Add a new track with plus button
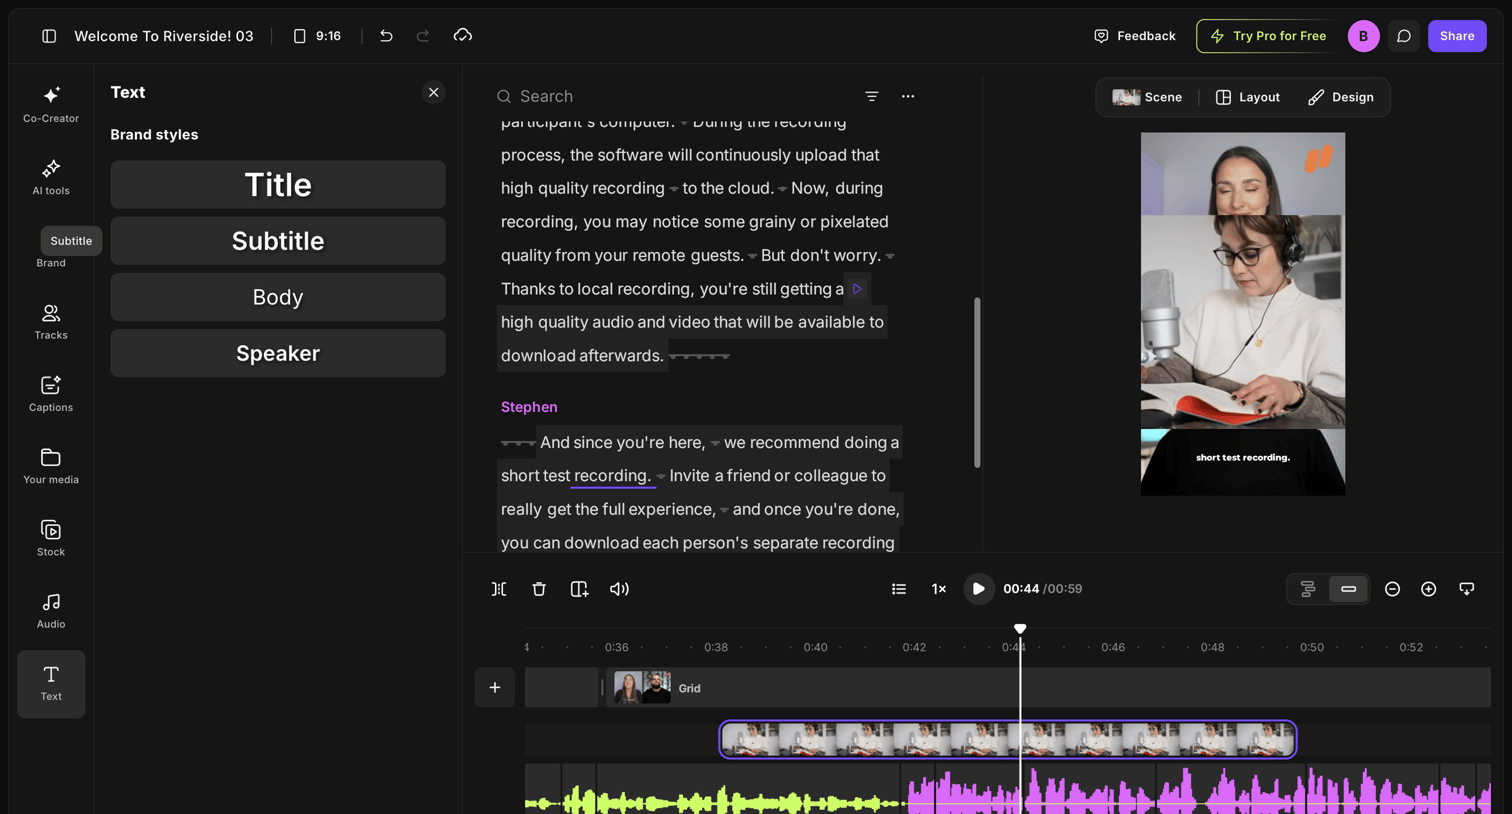Image resolution: width=1512 pixels, height=814 pixels. [x=495, y=688]
